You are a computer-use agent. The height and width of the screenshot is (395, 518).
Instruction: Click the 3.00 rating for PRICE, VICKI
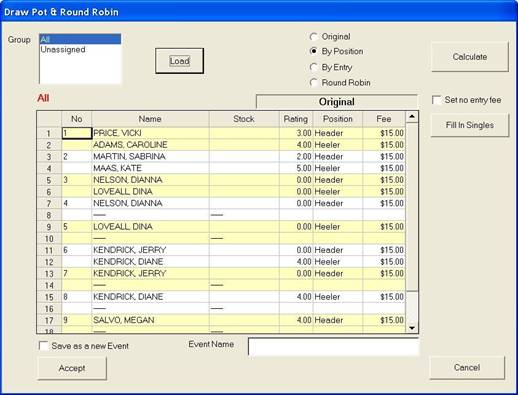click(296, 133)
